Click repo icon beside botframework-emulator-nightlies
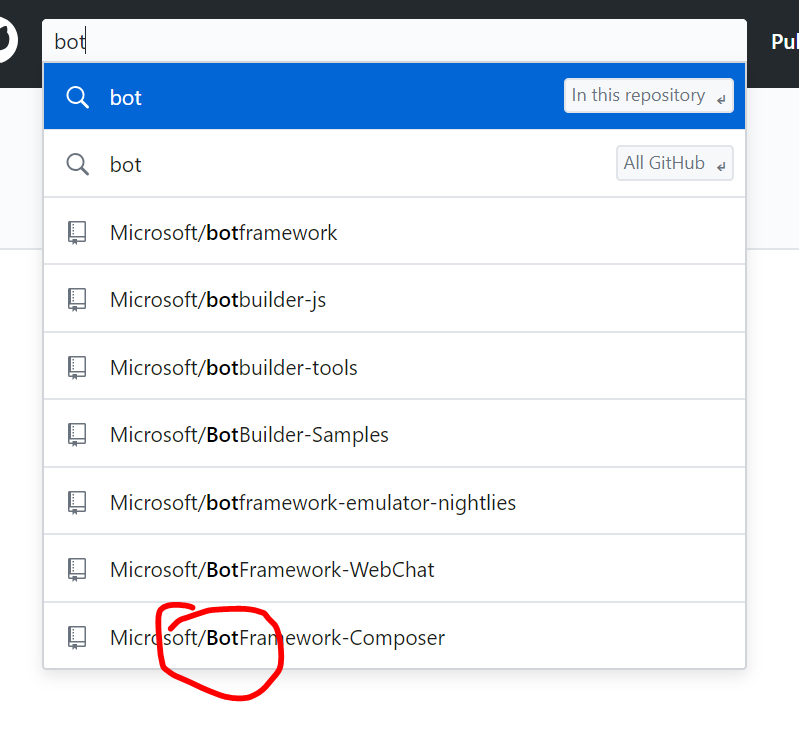The width and height of the screenshot is (799, 749). tap(77, 503)
